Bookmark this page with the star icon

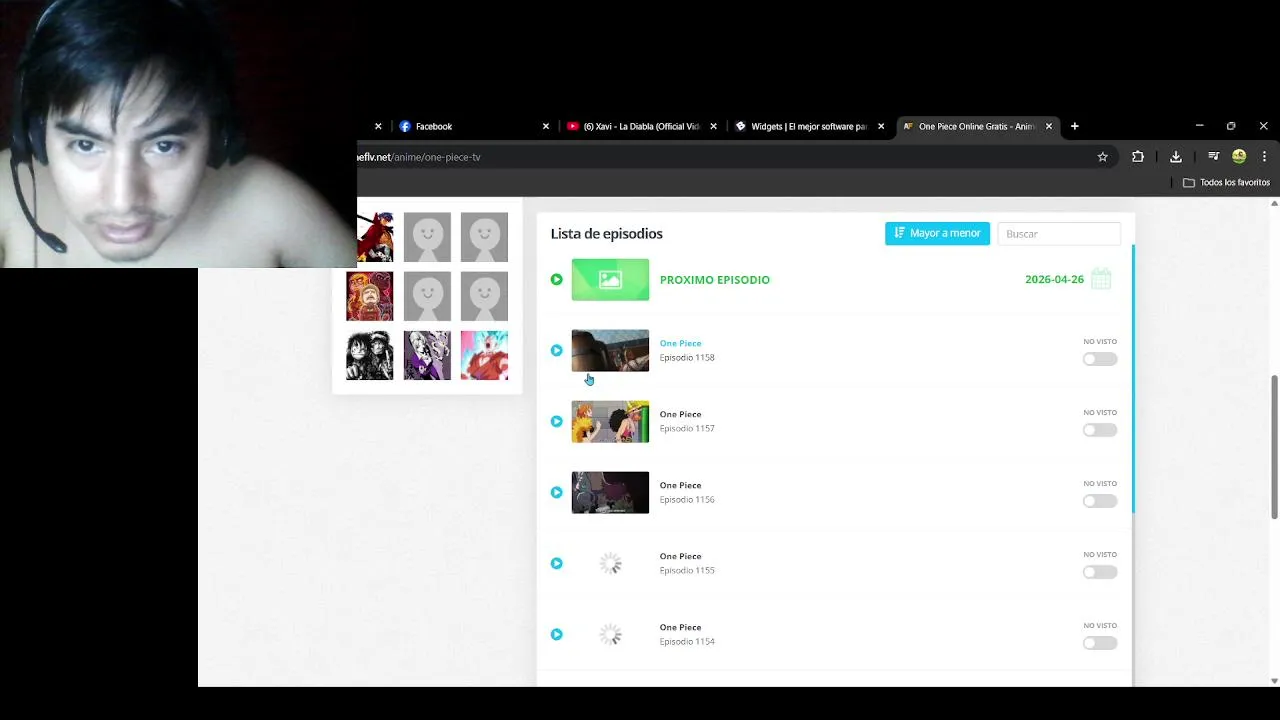(x=1103, y=156)
